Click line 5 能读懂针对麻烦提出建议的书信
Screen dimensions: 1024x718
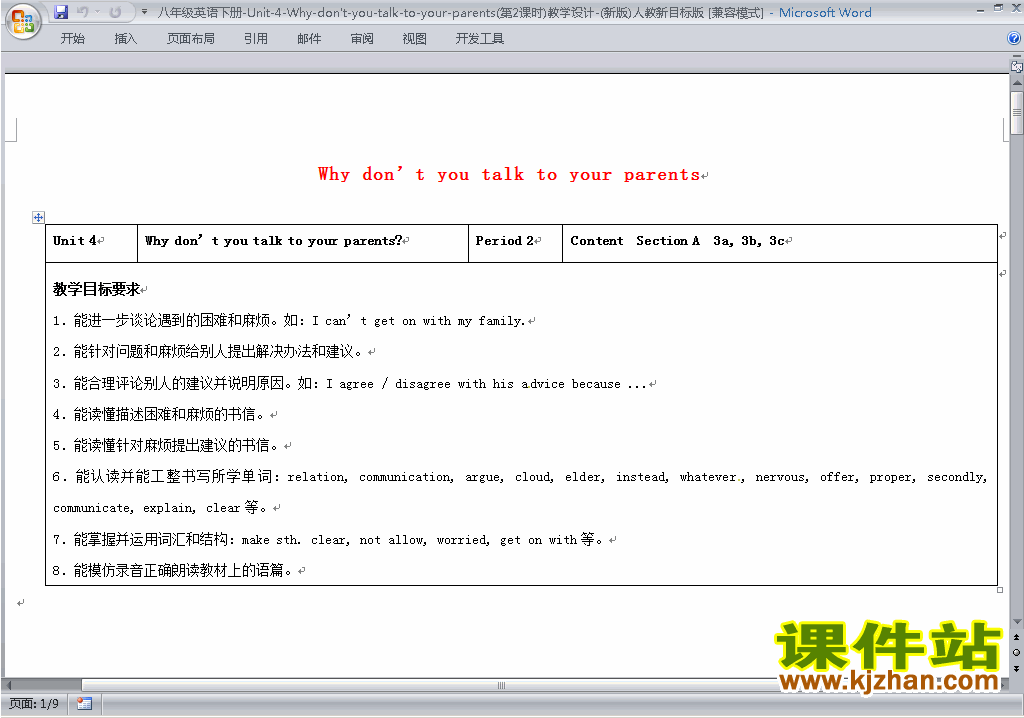[x=166, y=446]
